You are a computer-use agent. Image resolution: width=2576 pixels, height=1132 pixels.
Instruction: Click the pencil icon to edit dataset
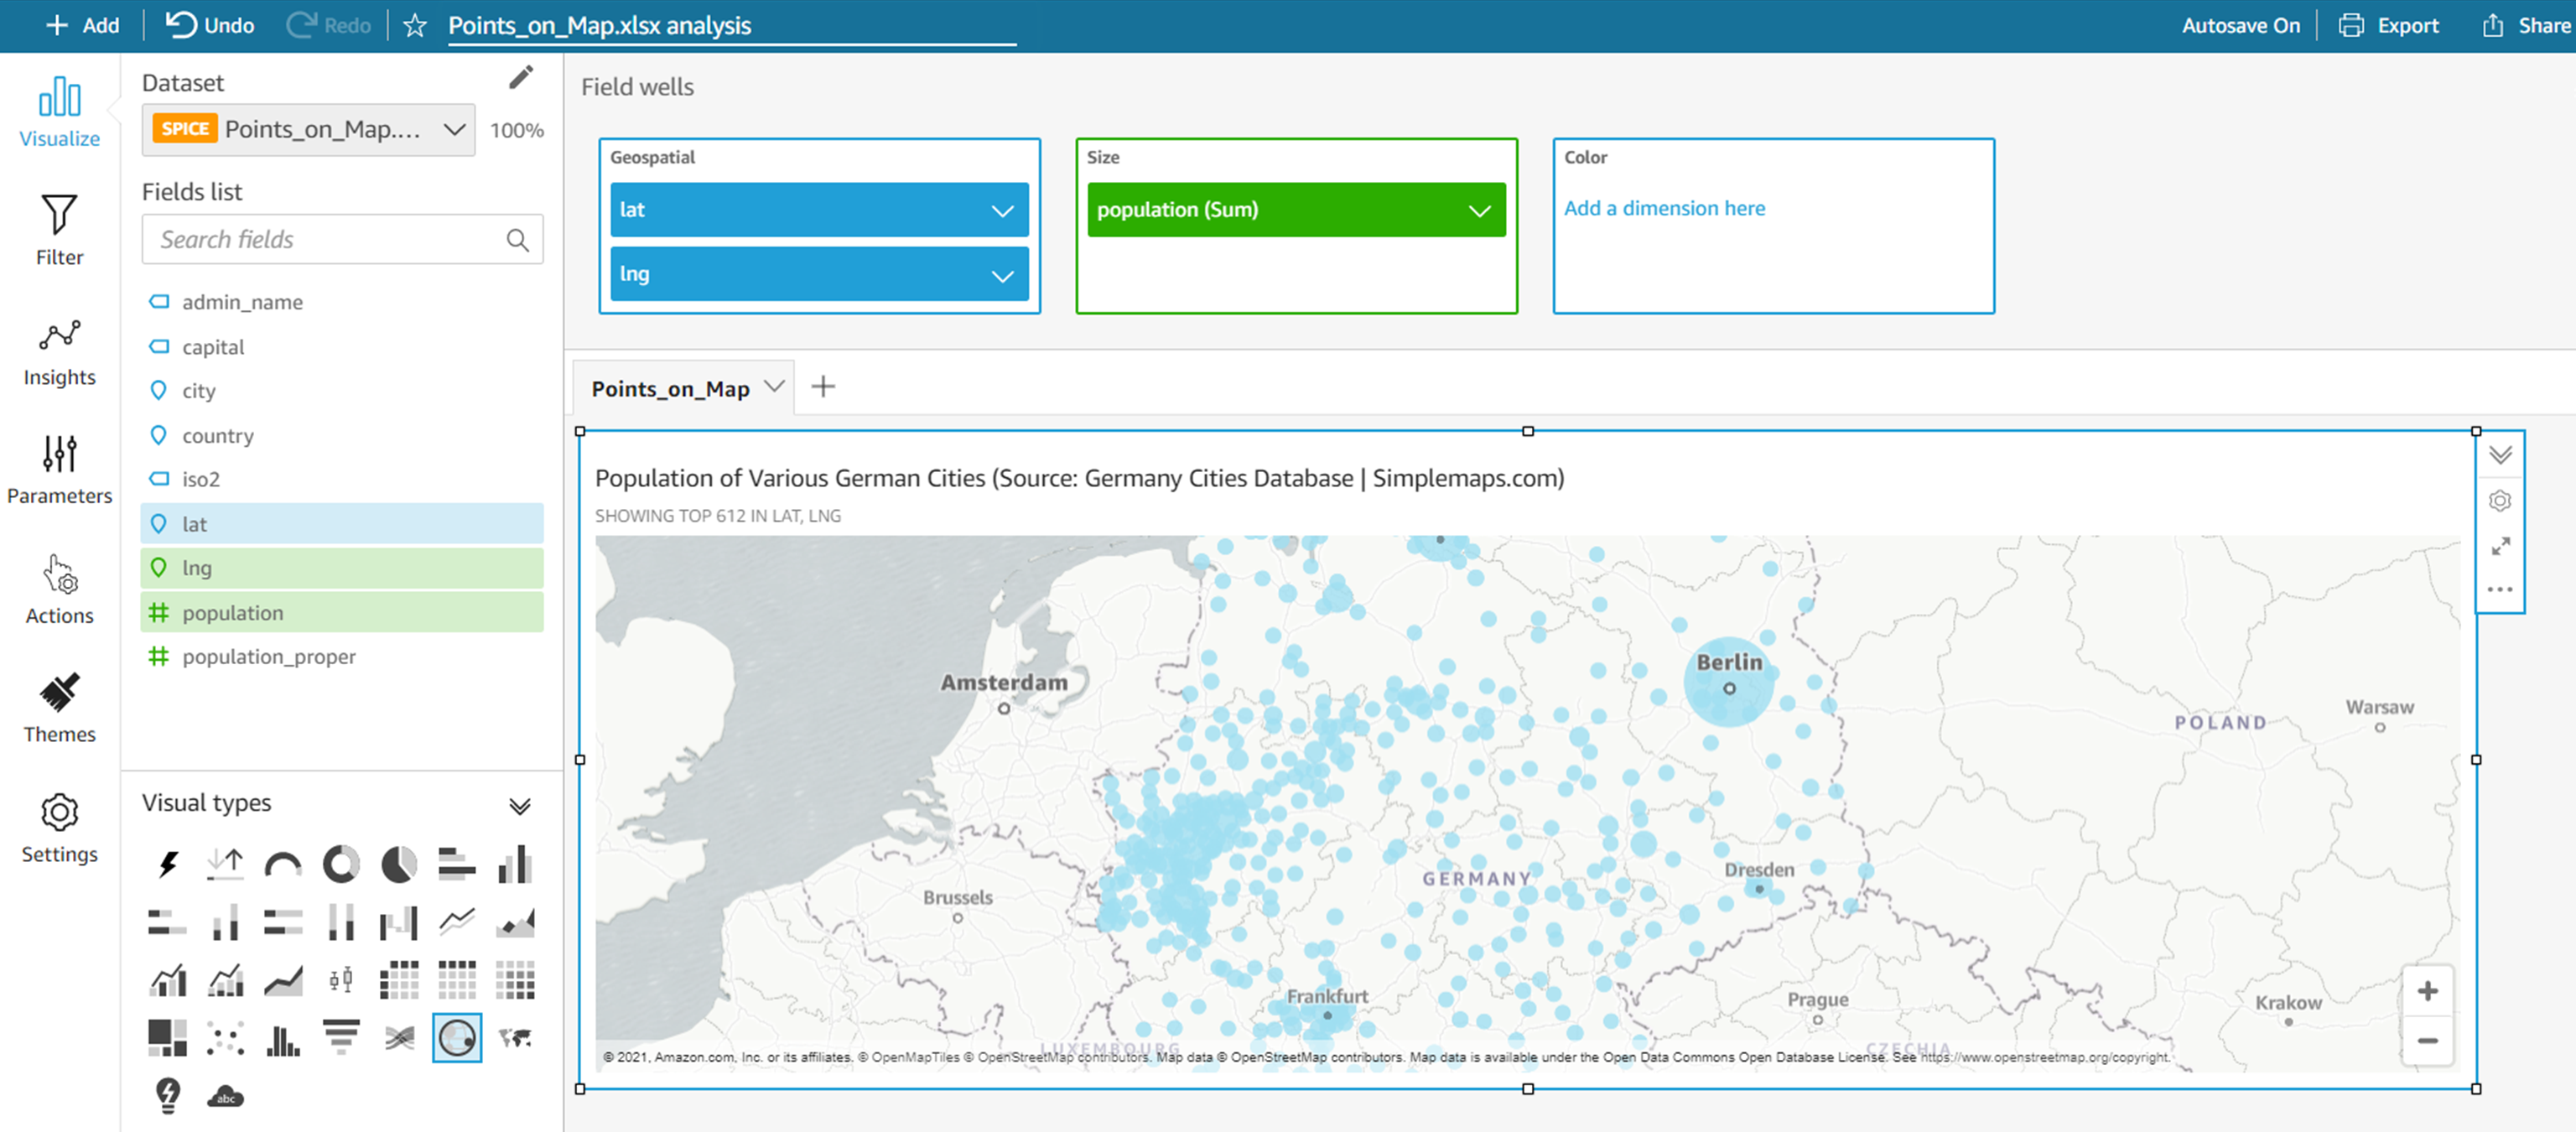click(521, 78)
